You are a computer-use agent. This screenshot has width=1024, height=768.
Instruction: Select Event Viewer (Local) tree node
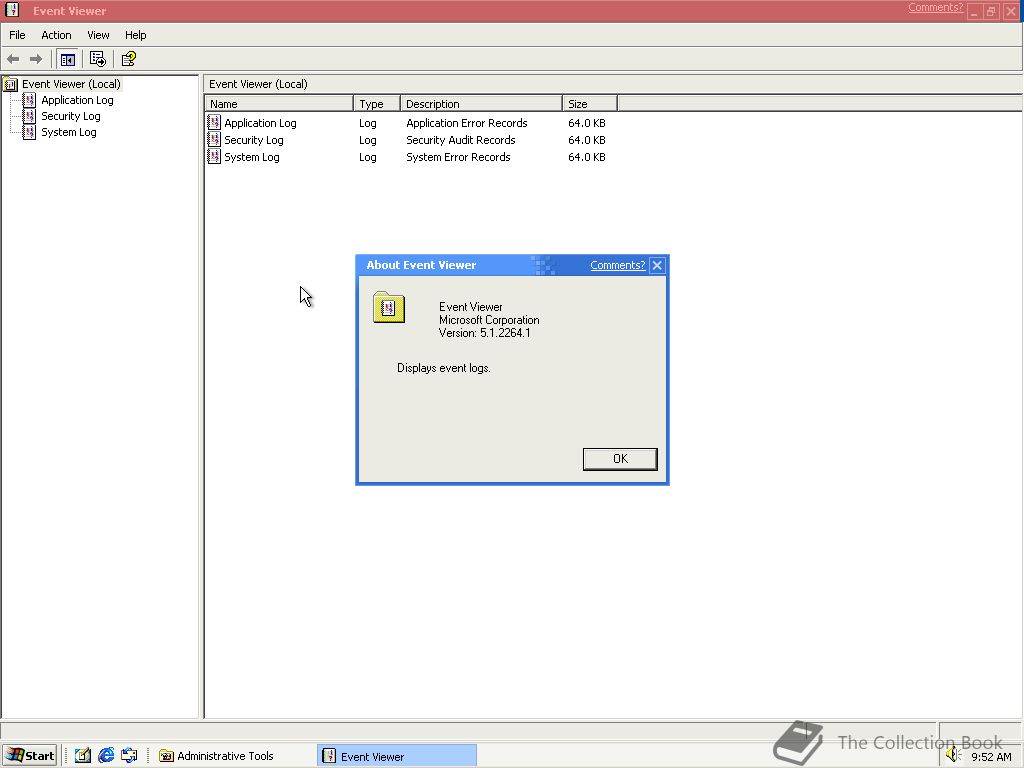point(71,84)
